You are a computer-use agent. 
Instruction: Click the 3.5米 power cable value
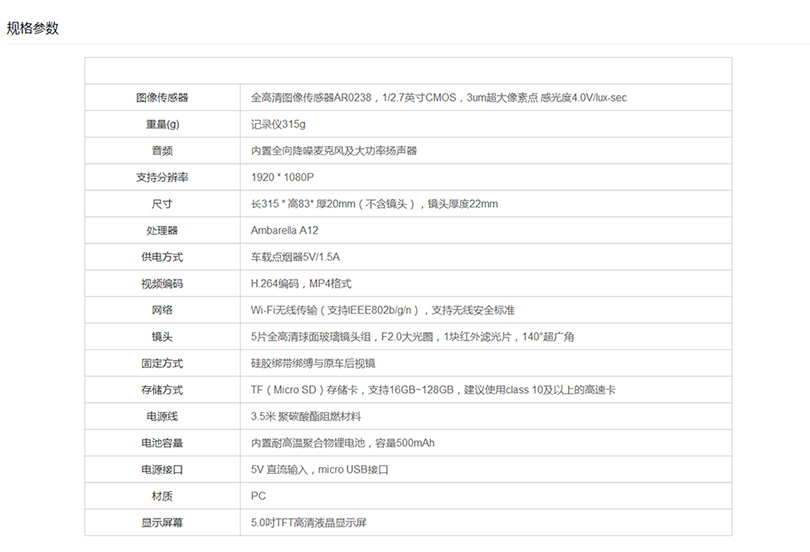point(306,416)
